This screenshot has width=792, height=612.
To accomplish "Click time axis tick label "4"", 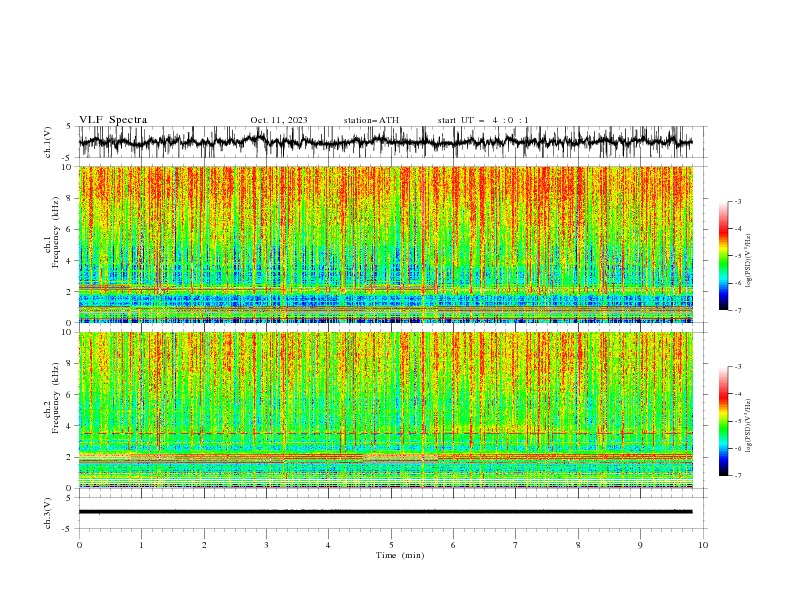I will coord(328,545).
